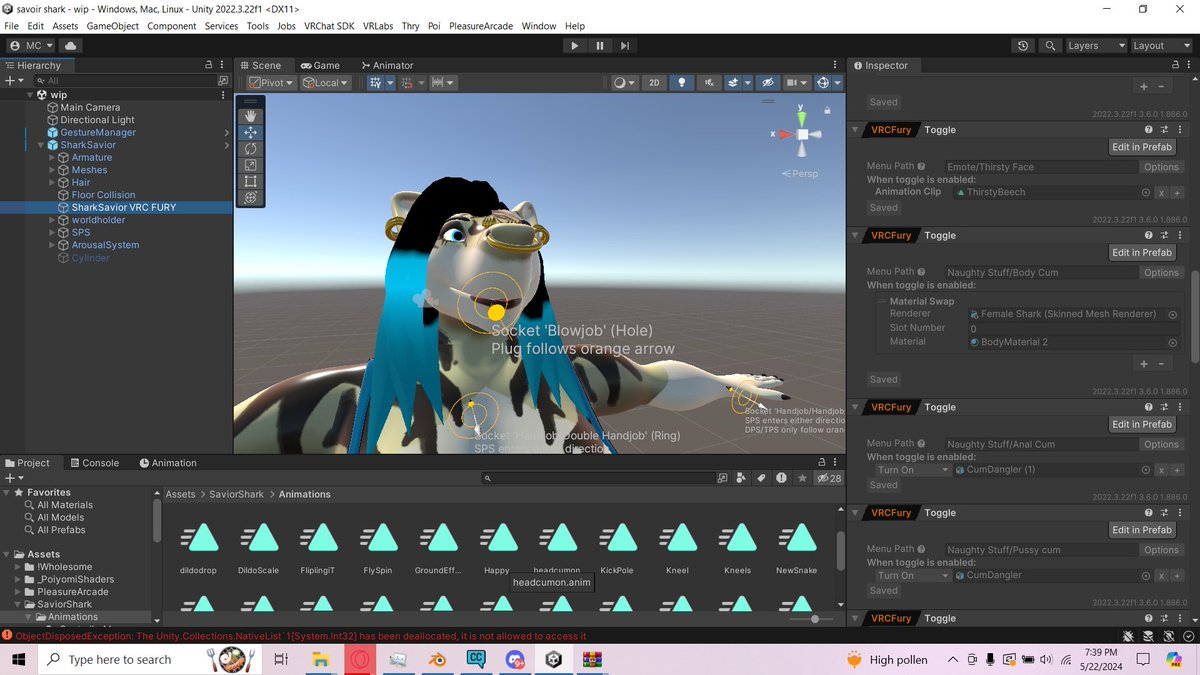Click Options beside Emote/Thirsty Face path
The image size is (1200, 675).
[x=1161, y=167]
